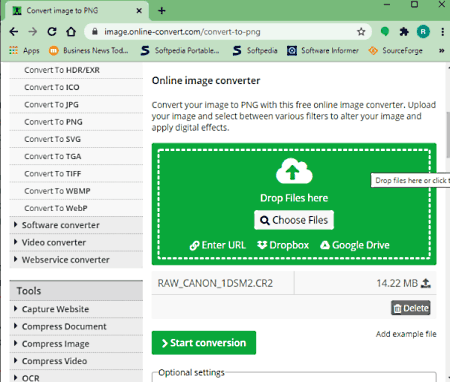This screenshot has width=450, height=382.
Task: Expand the Compress Document tool
Action: tap(76, 326)
